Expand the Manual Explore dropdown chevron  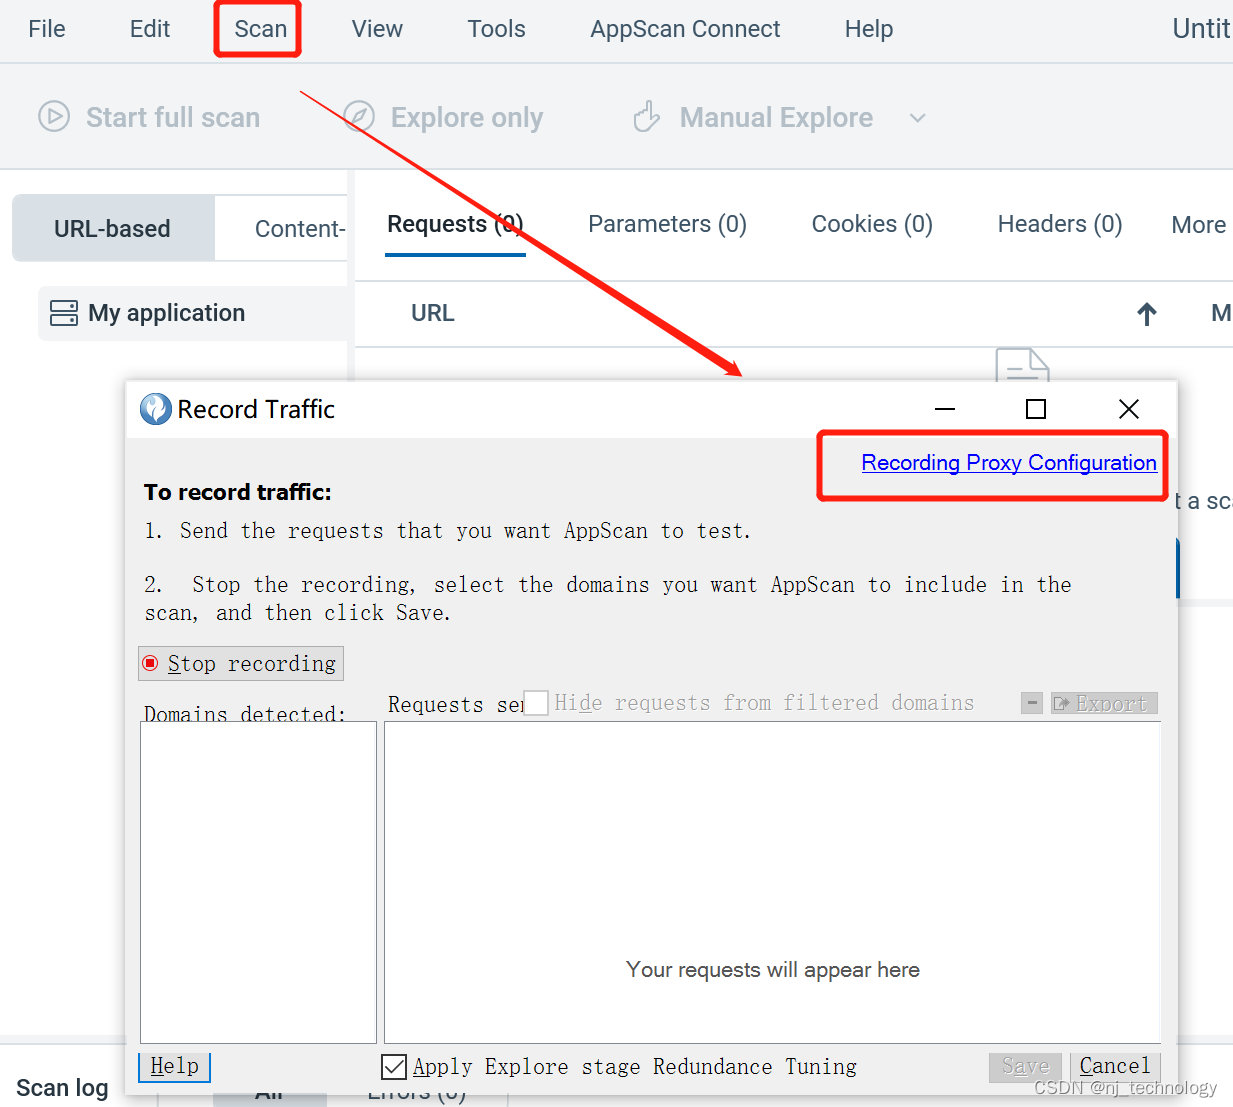pyautogui.click(x=917, y=118)
